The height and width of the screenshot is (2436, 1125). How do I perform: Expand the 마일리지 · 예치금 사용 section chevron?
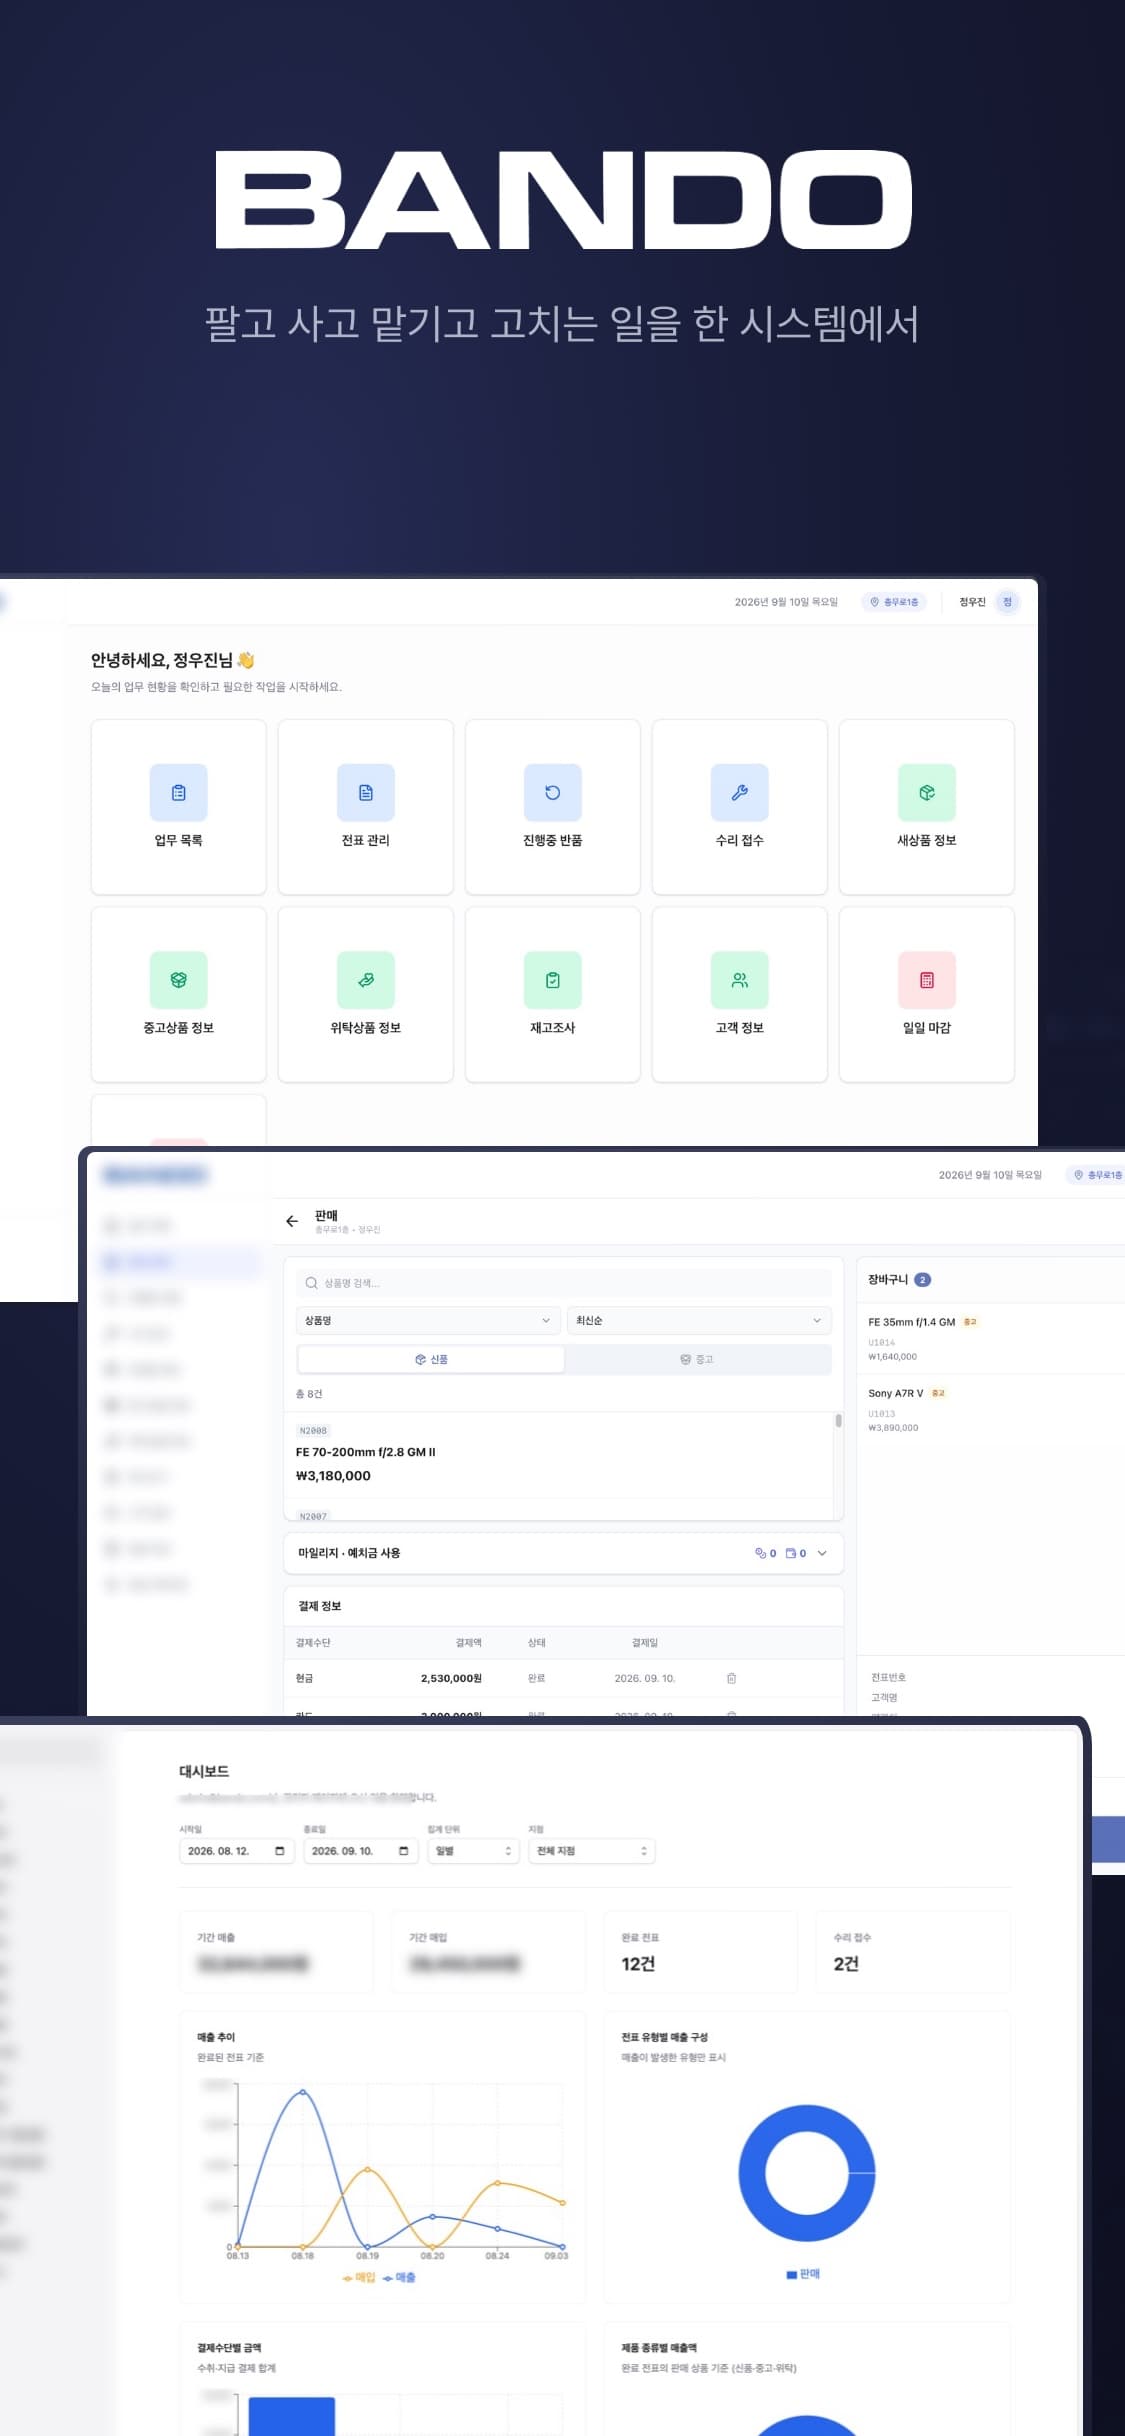(x=822, y=1553)
